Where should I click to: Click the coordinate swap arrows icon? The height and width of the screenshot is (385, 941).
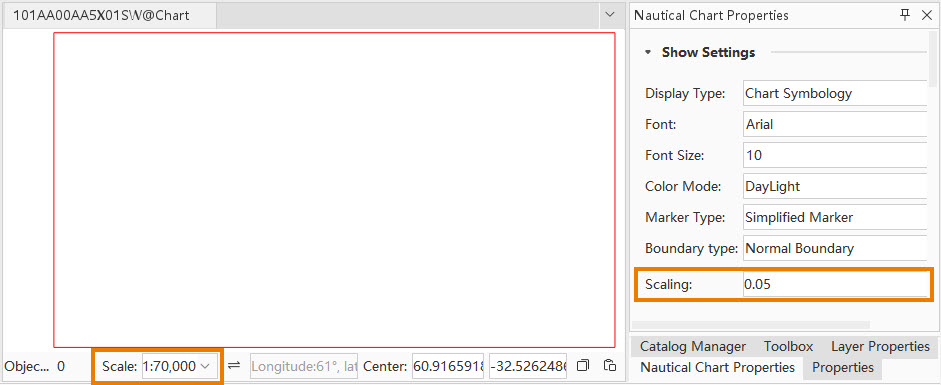(234, 365)
